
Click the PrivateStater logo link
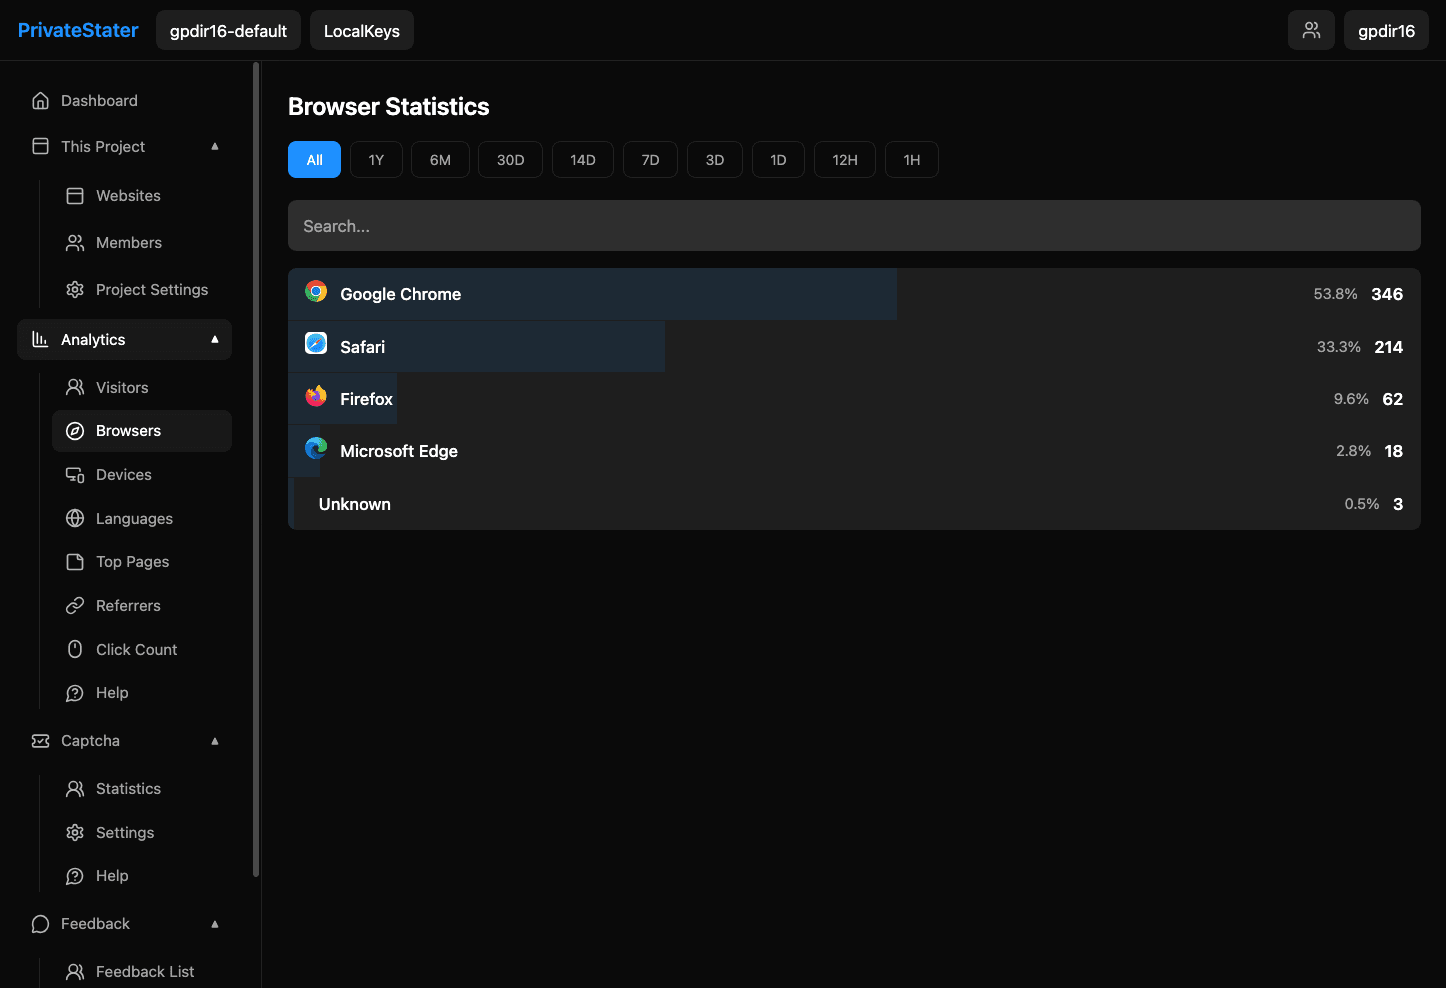[78, 30]
